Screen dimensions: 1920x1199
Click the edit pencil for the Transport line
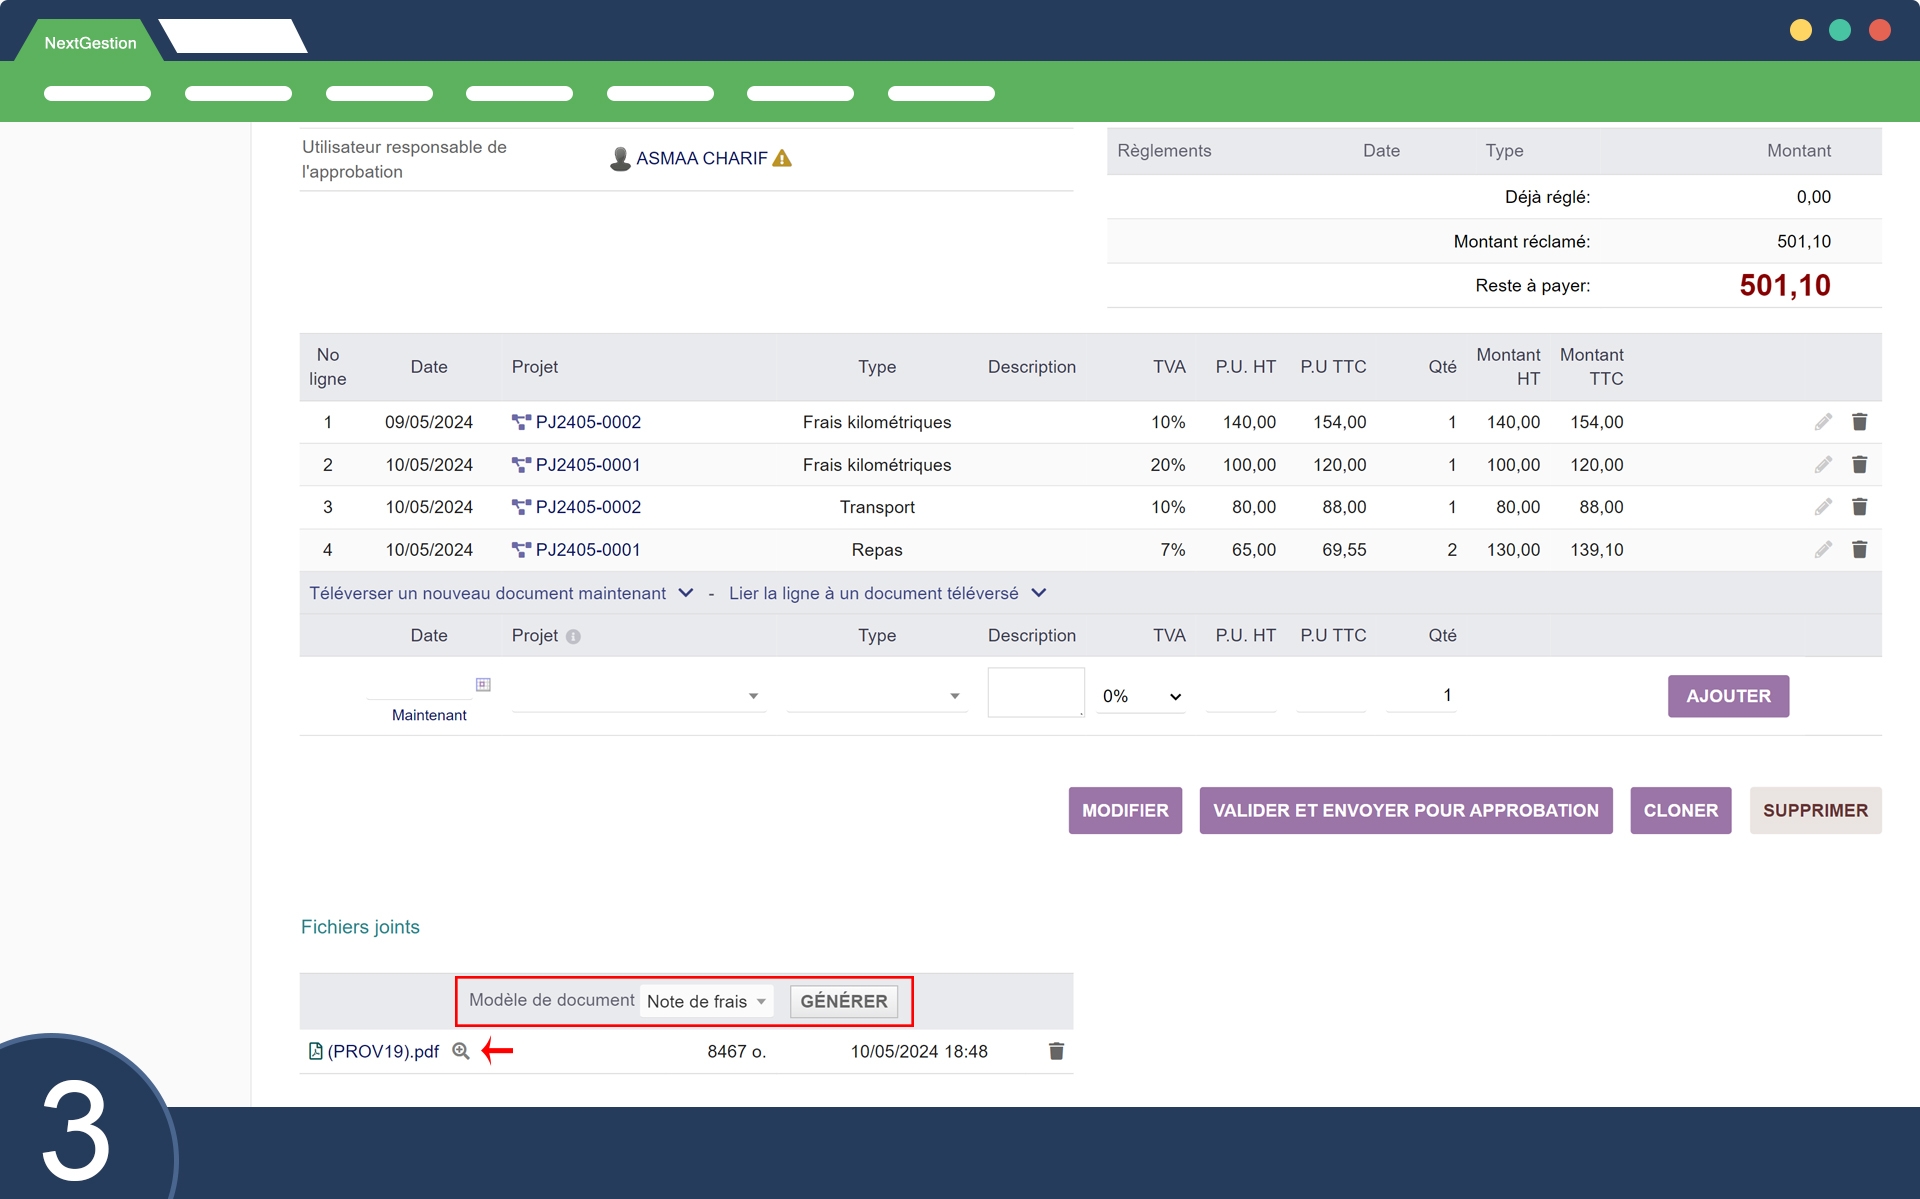(1823, 507)
